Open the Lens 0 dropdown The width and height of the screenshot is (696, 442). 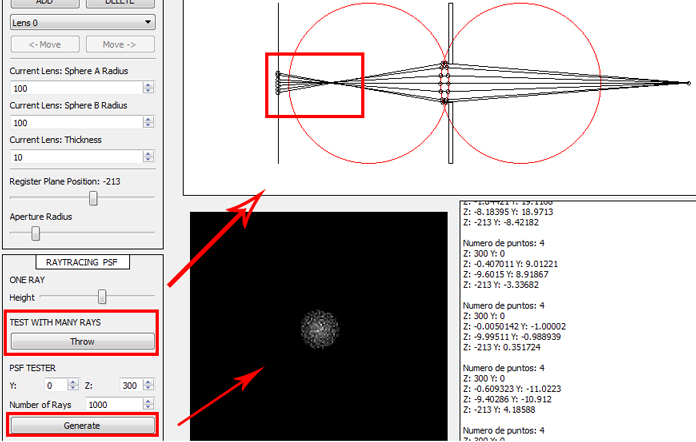(83, 22)
